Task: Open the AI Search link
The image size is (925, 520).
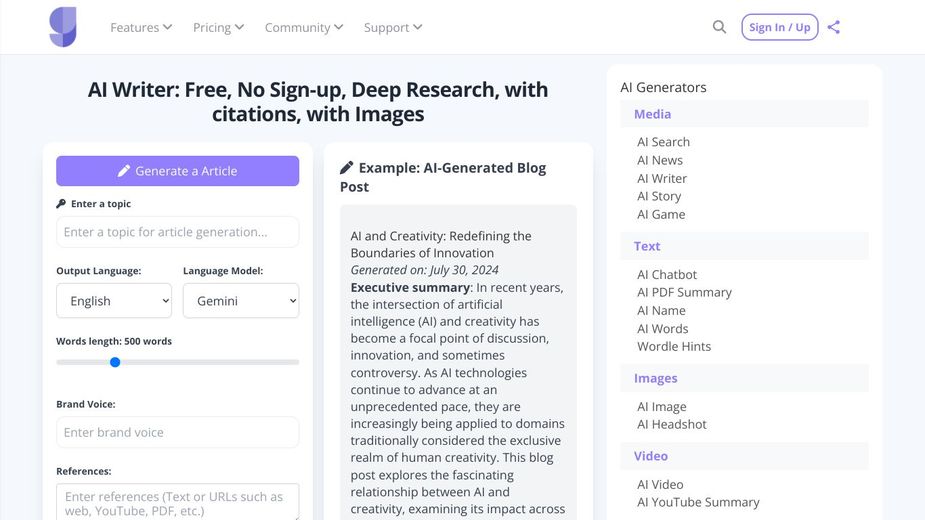Action: (663, 142)
